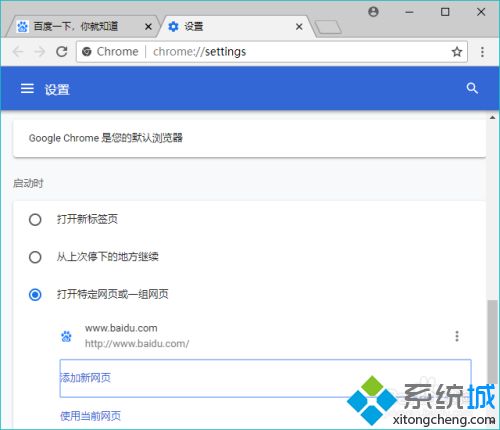Bookmark this page with the star icon
Screen dimensions: 500x430
(457, 52)
